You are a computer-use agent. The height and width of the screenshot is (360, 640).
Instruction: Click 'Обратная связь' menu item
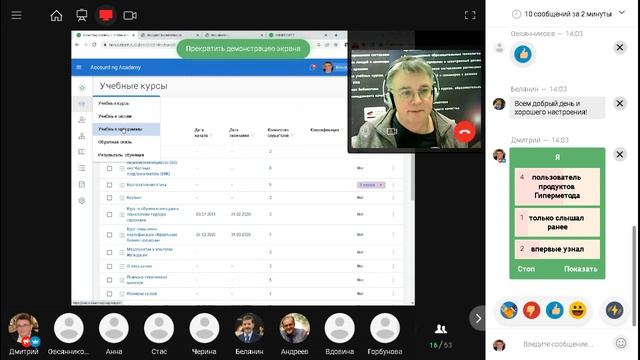(x=126, y=142)
